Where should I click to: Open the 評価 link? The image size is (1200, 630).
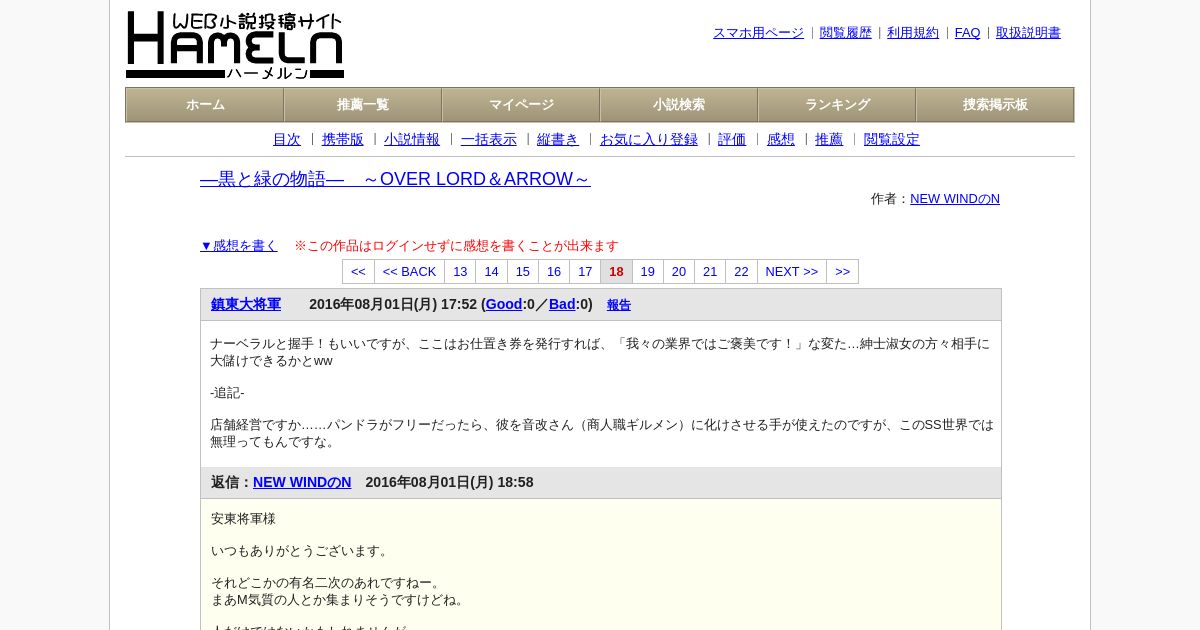click(x=732, y=140)
